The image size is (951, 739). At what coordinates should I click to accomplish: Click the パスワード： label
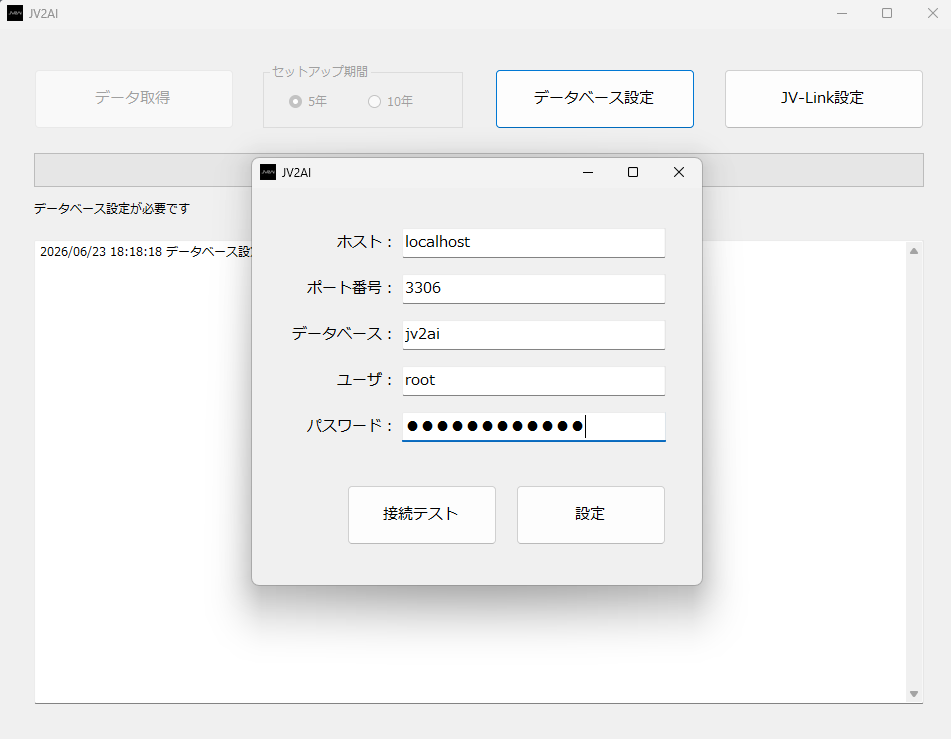(350, 426)
